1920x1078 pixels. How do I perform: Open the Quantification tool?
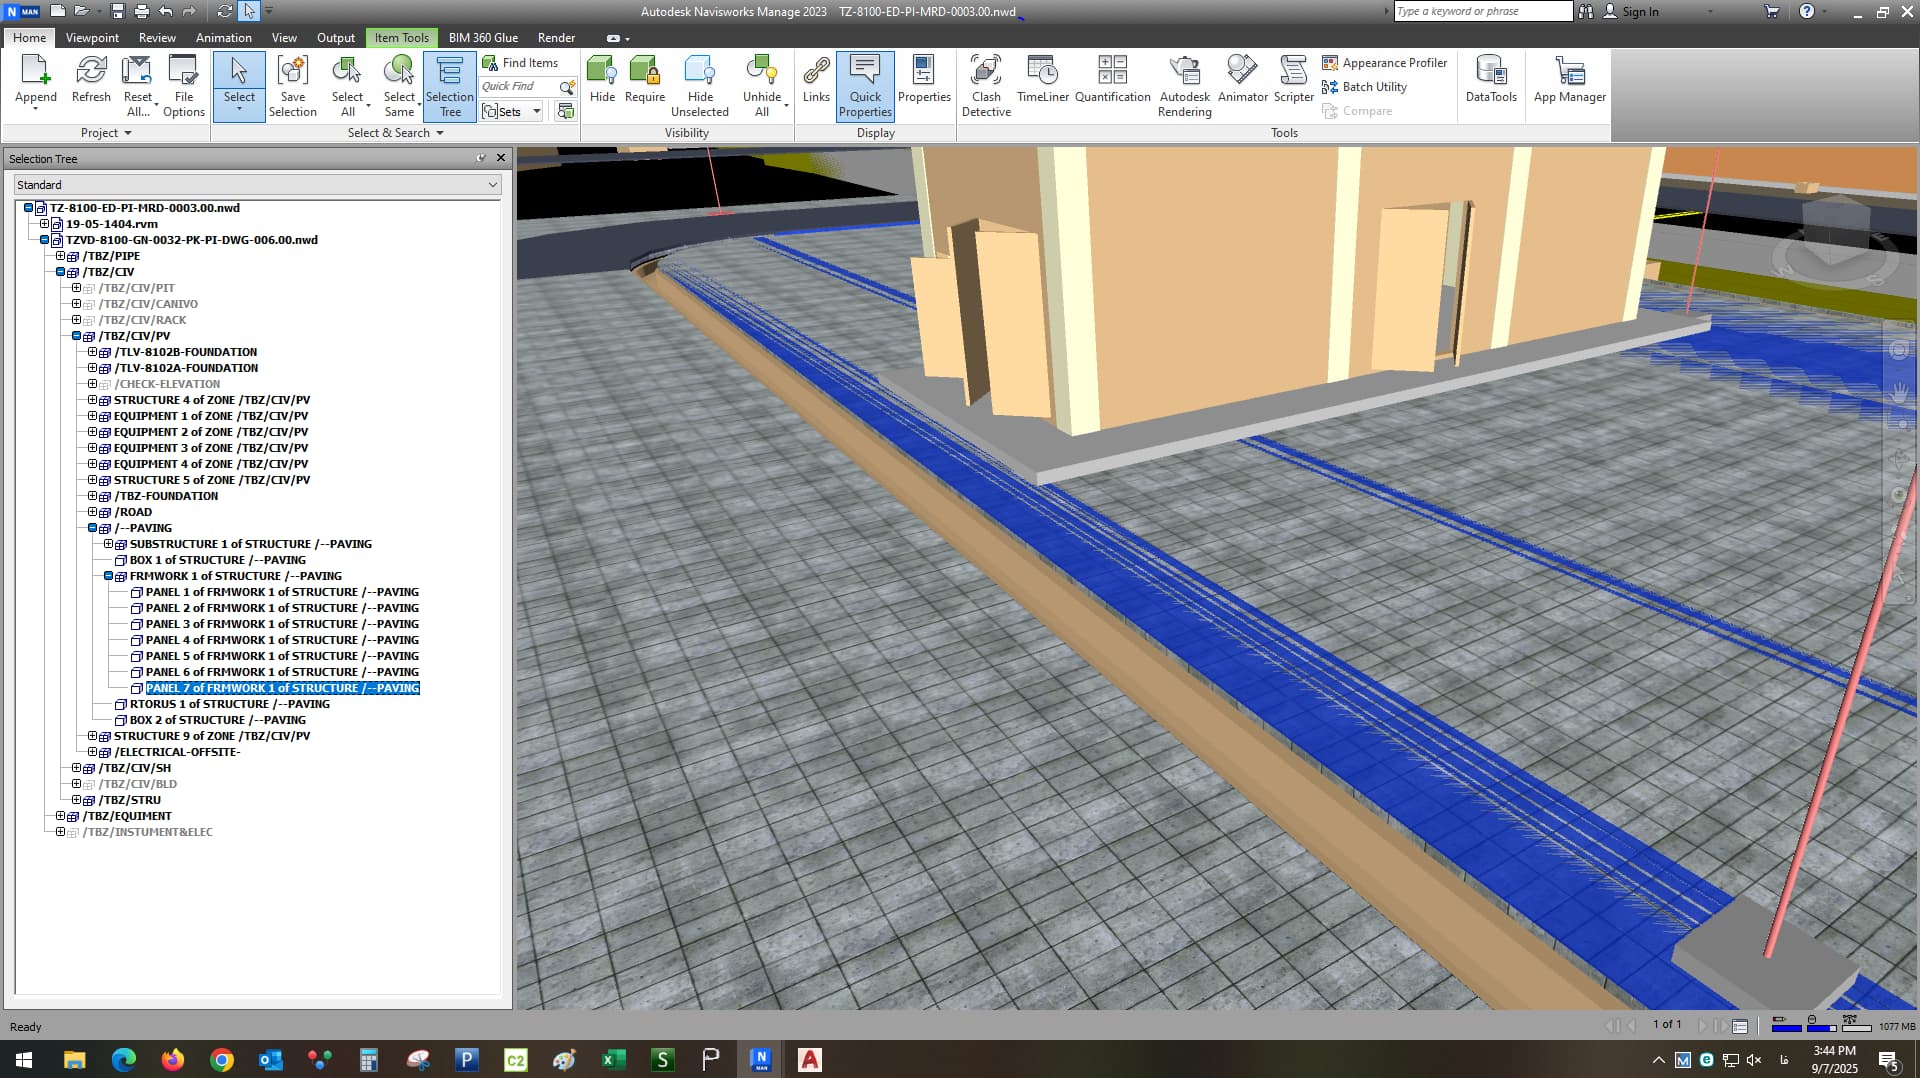tap(1112, 80)
